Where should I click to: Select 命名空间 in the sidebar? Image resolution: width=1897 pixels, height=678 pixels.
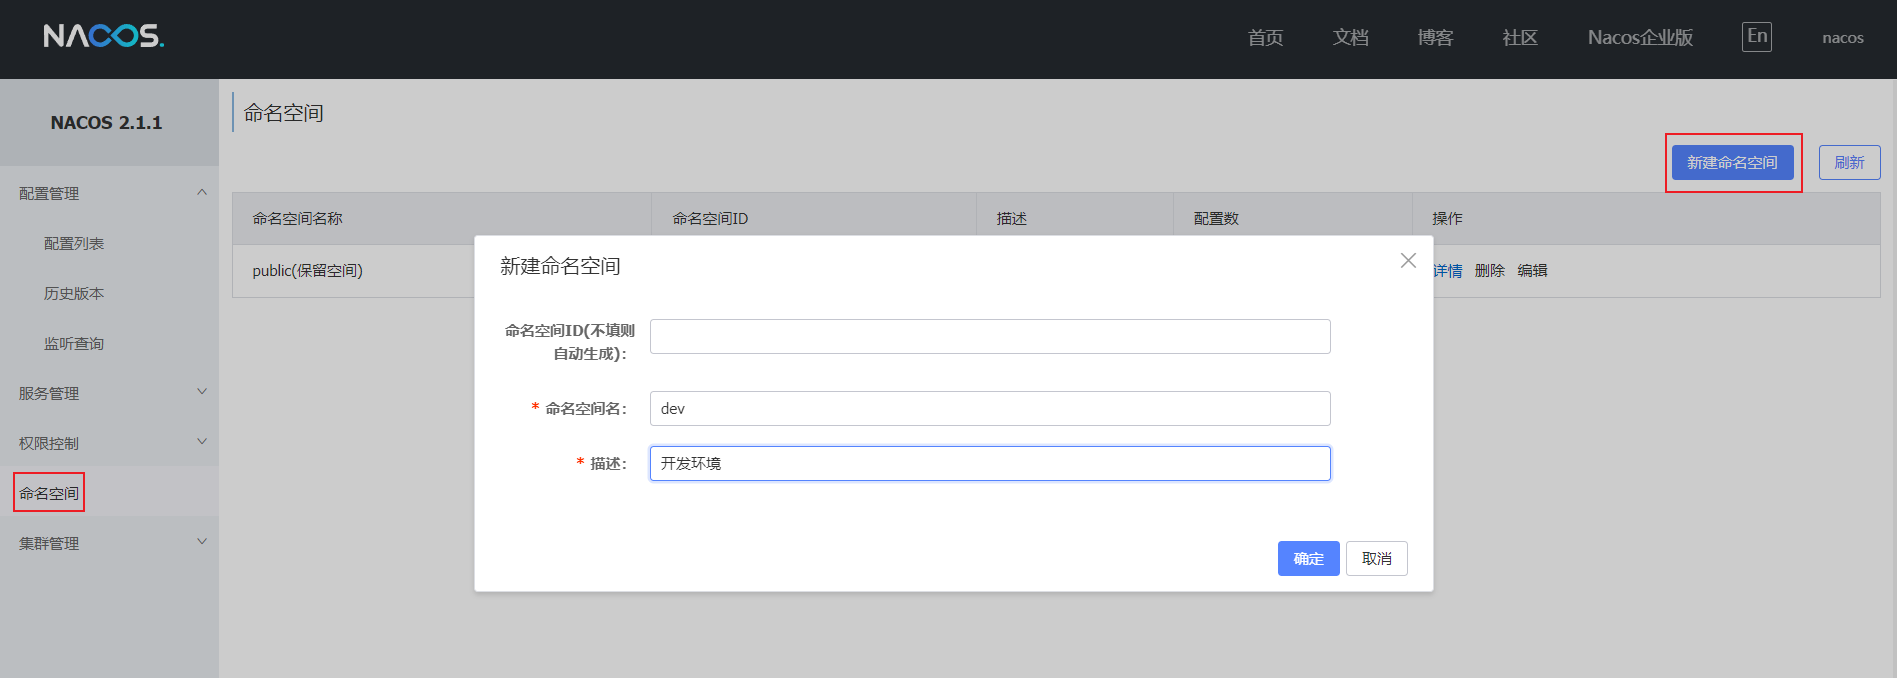(49, 493)
